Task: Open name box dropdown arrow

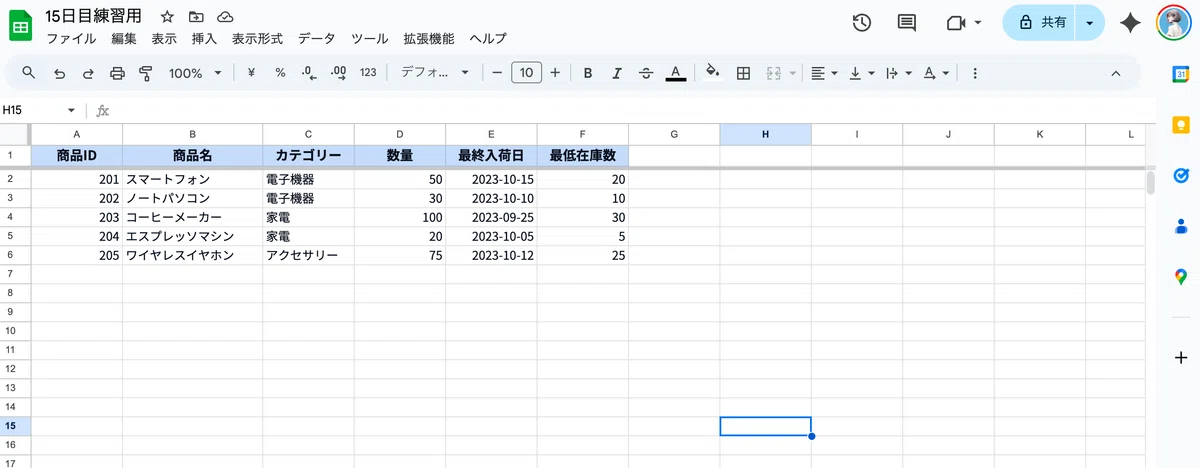Action: tap(71, 110)
